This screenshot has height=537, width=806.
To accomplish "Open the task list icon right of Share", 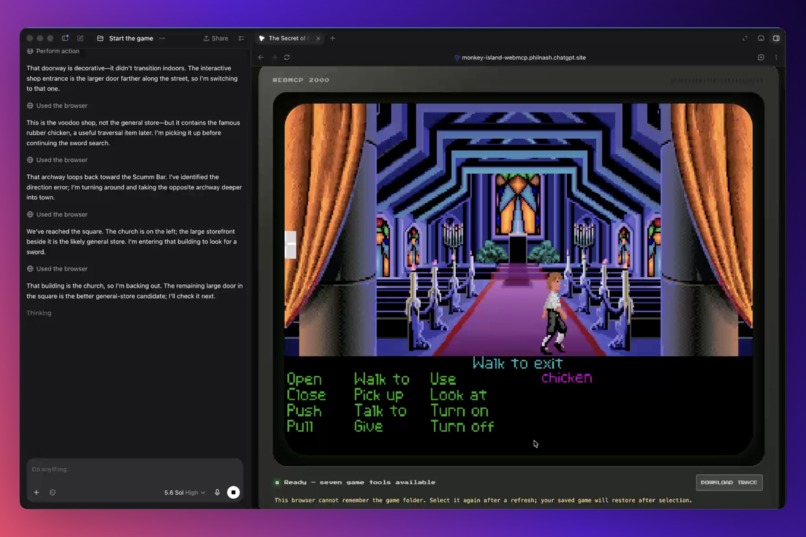I will [242, 38].
